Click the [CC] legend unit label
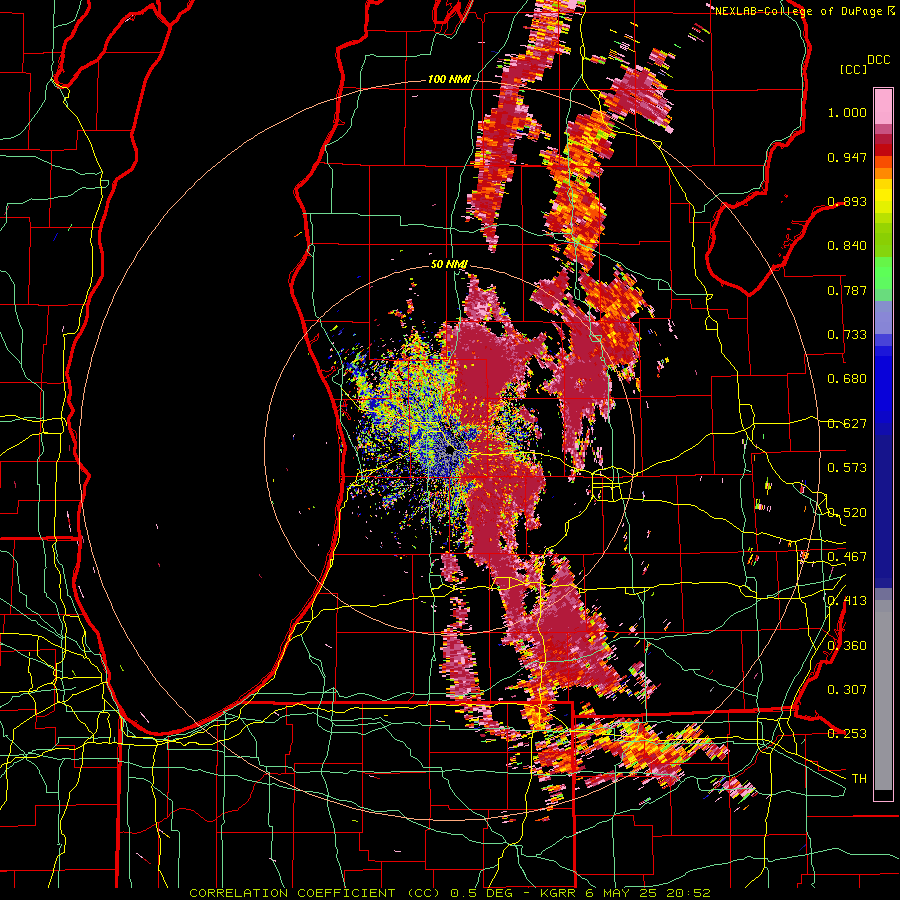The width and height of the screenshot is (900, 900). [853, 69]
